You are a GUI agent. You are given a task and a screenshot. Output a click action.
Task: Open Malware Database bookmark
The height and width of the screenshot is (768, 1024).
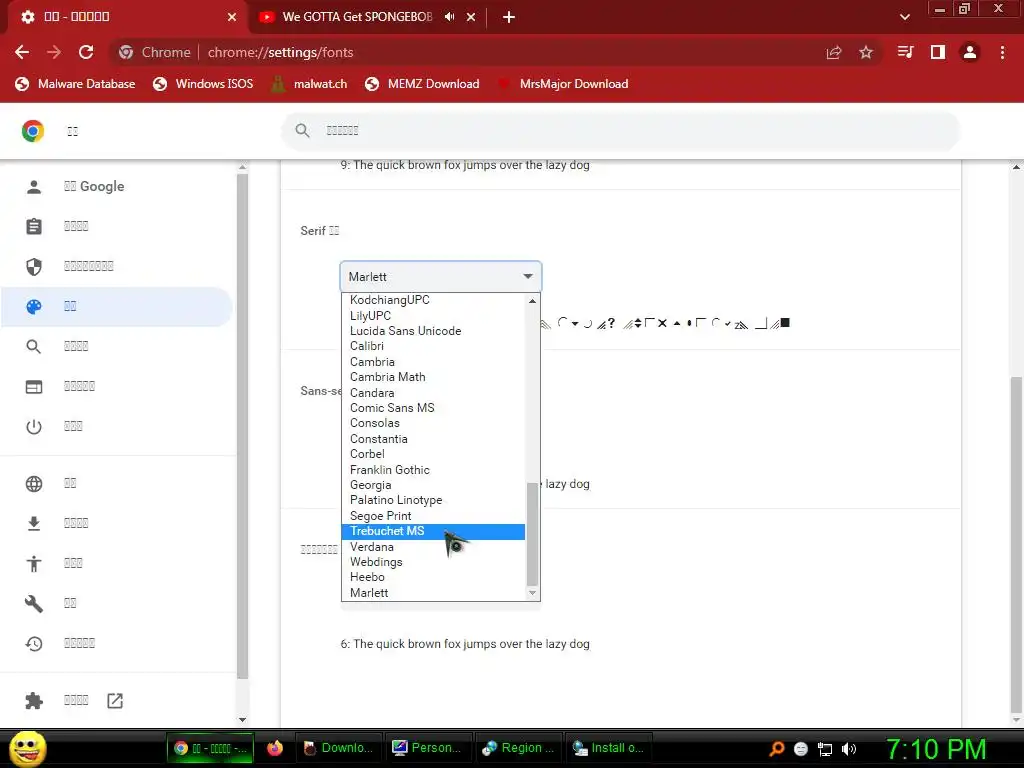click(x=75, y=84)
